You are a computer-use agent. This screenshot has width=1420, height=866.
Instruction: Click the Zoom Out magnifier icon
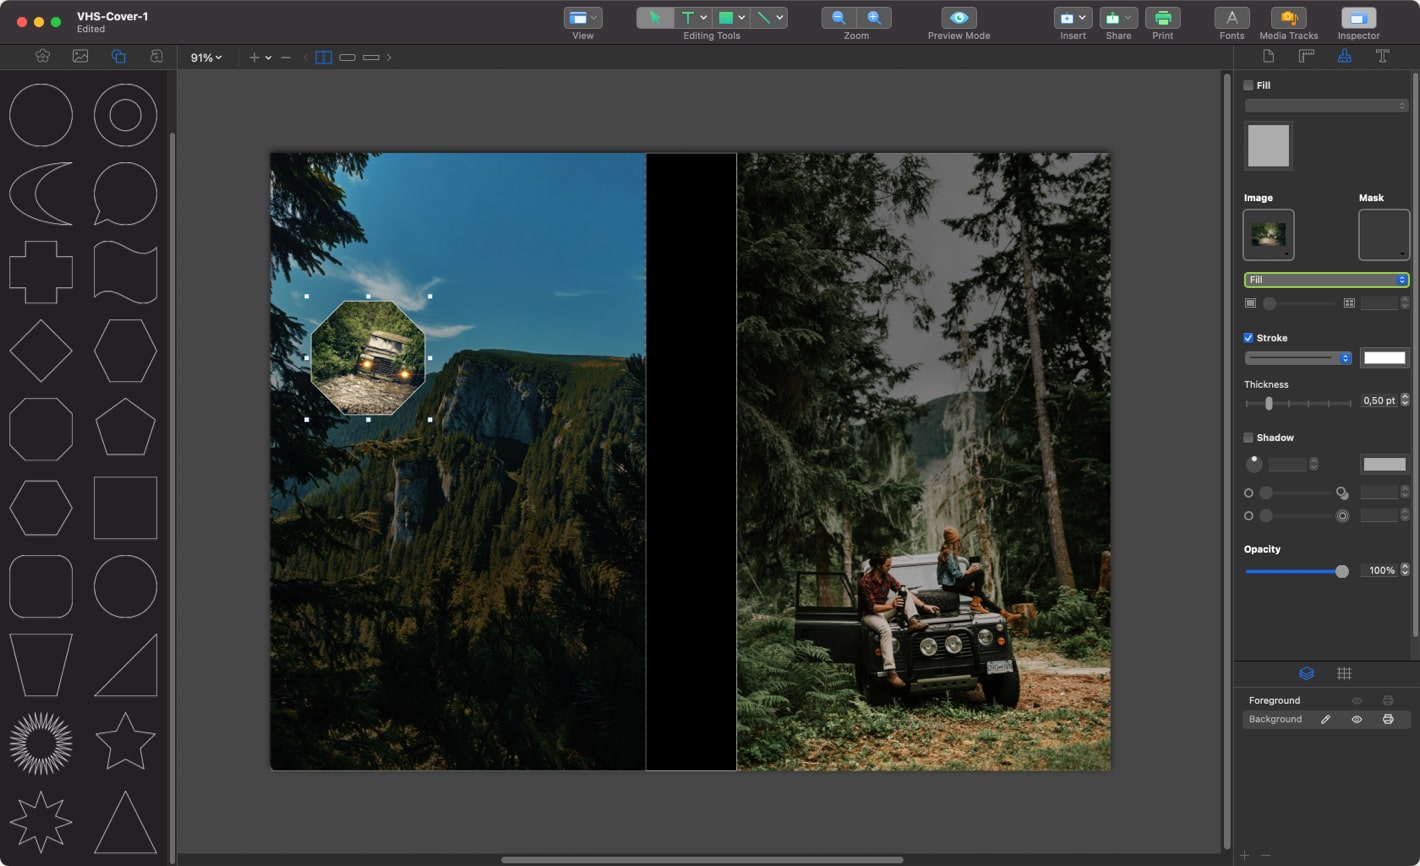(838, 18)
